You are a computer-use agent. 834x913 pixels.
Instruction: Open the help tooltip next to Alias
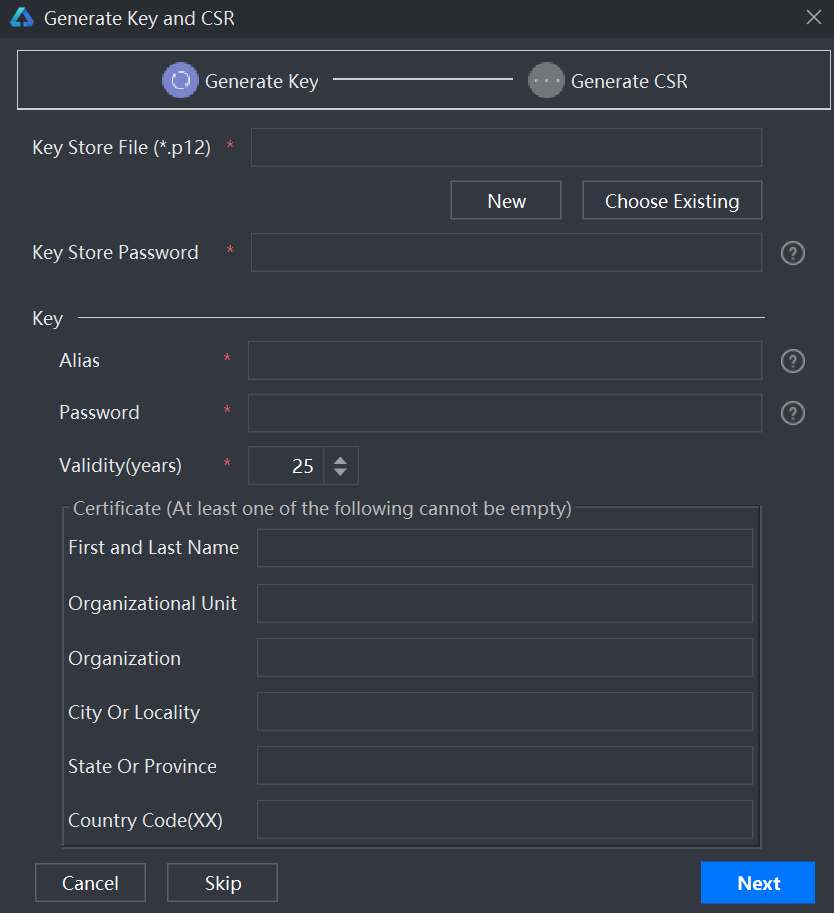click(x=793, y=361)
